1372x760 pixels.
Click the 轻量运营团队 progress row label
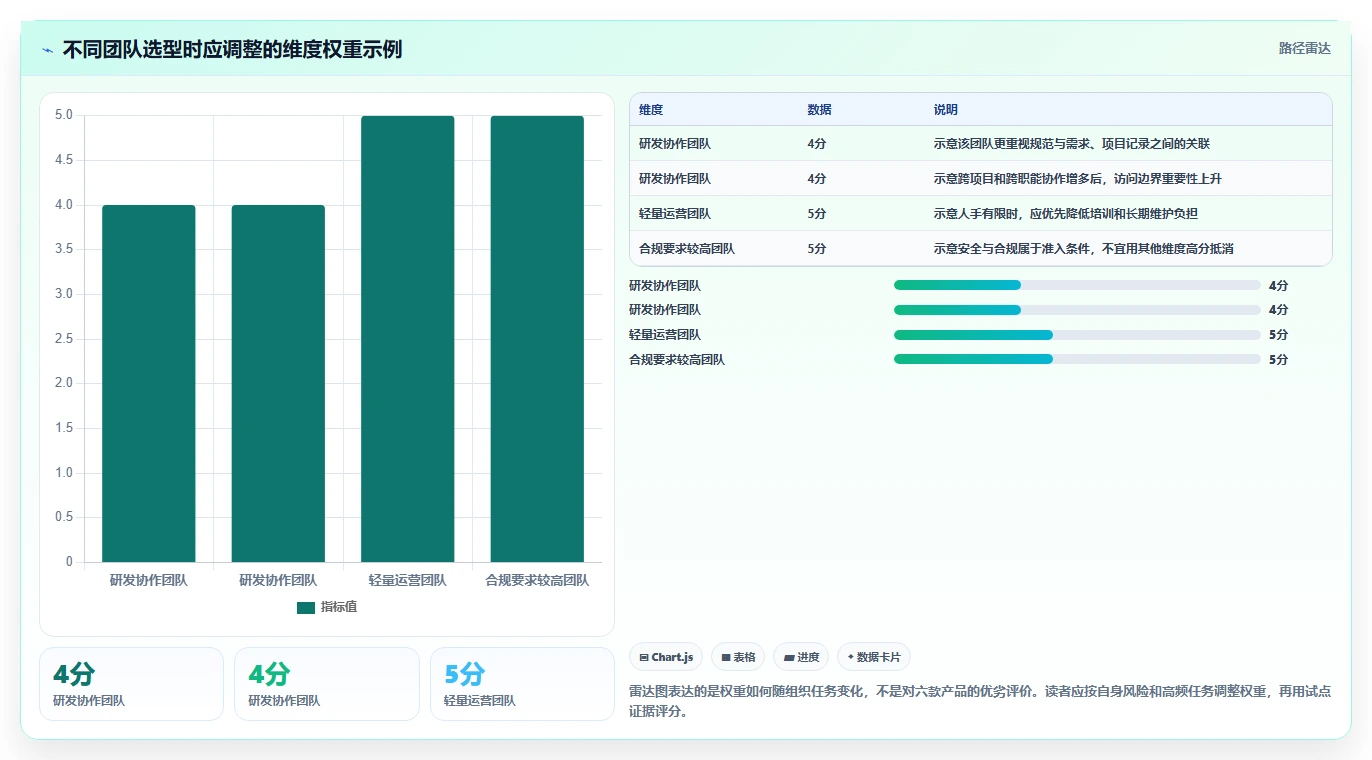[665, 335]
